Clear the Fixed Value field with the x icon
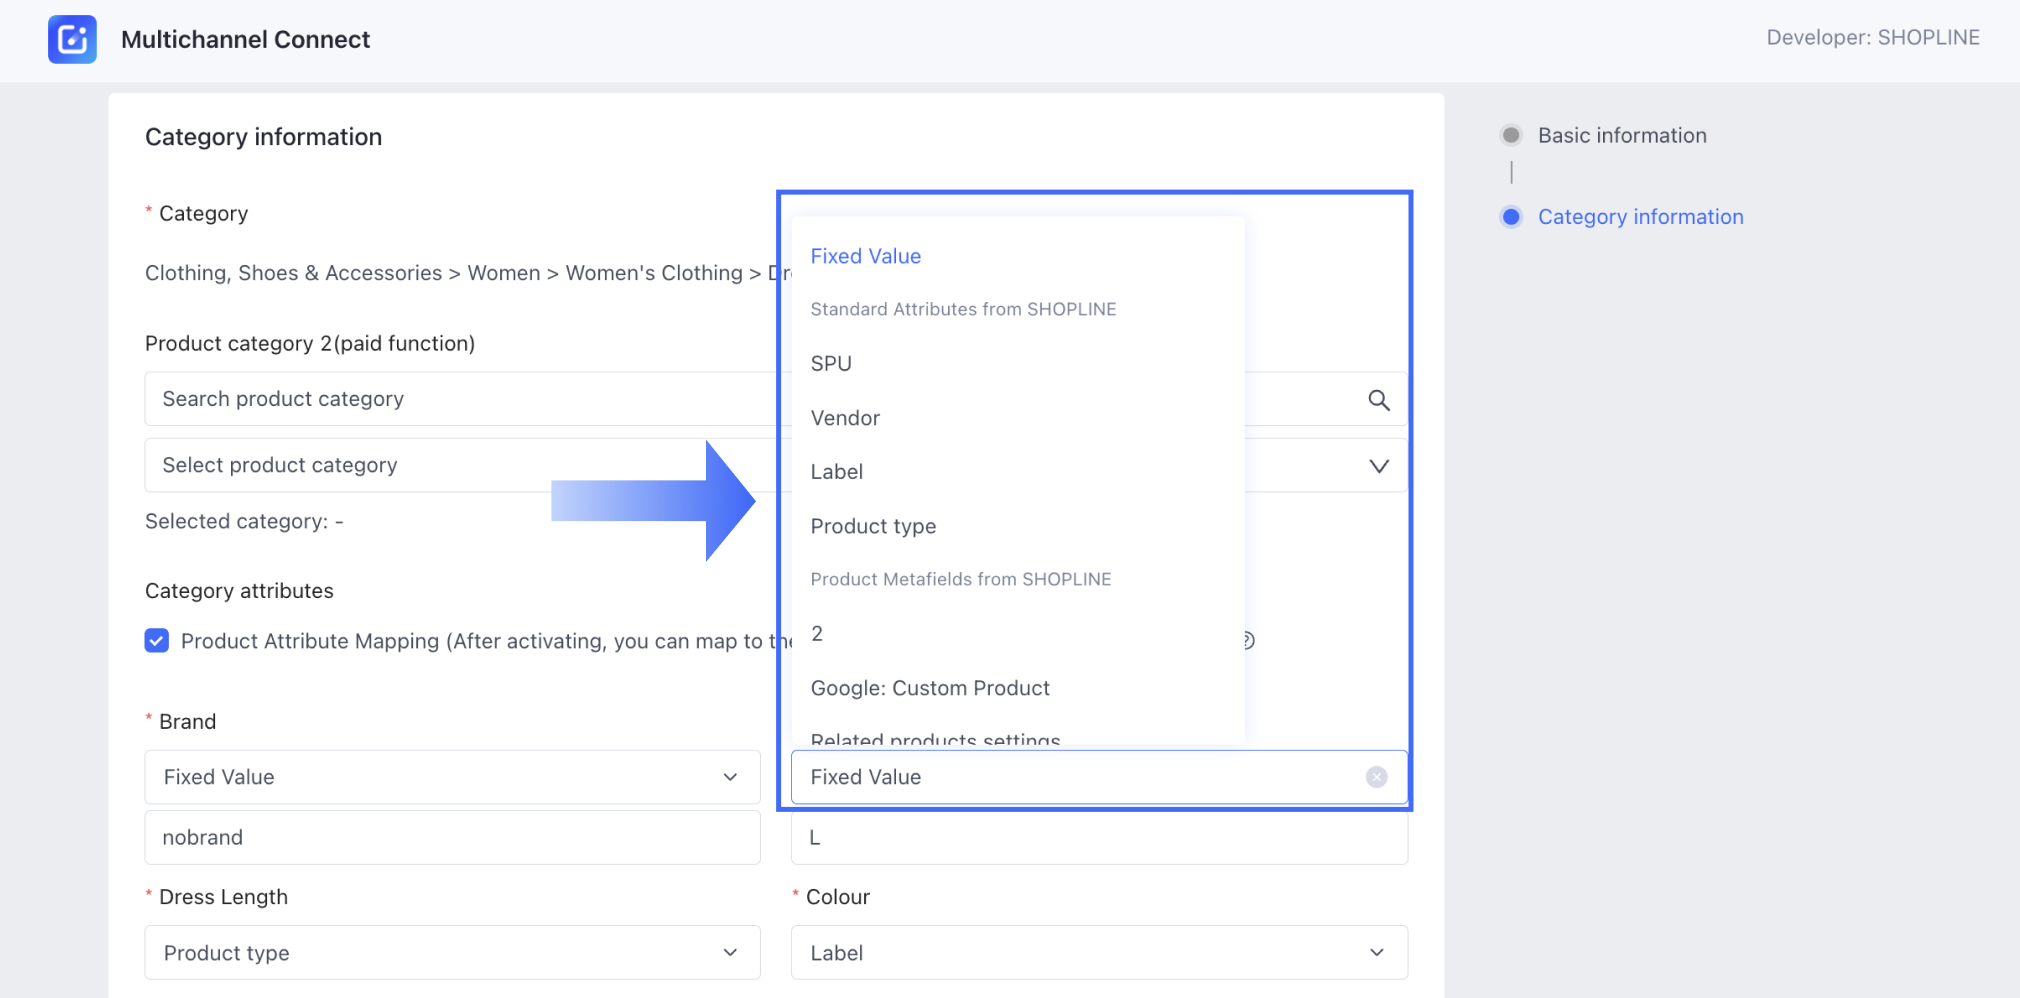This screenshot has width=2020, height=998. [1376, 777]
